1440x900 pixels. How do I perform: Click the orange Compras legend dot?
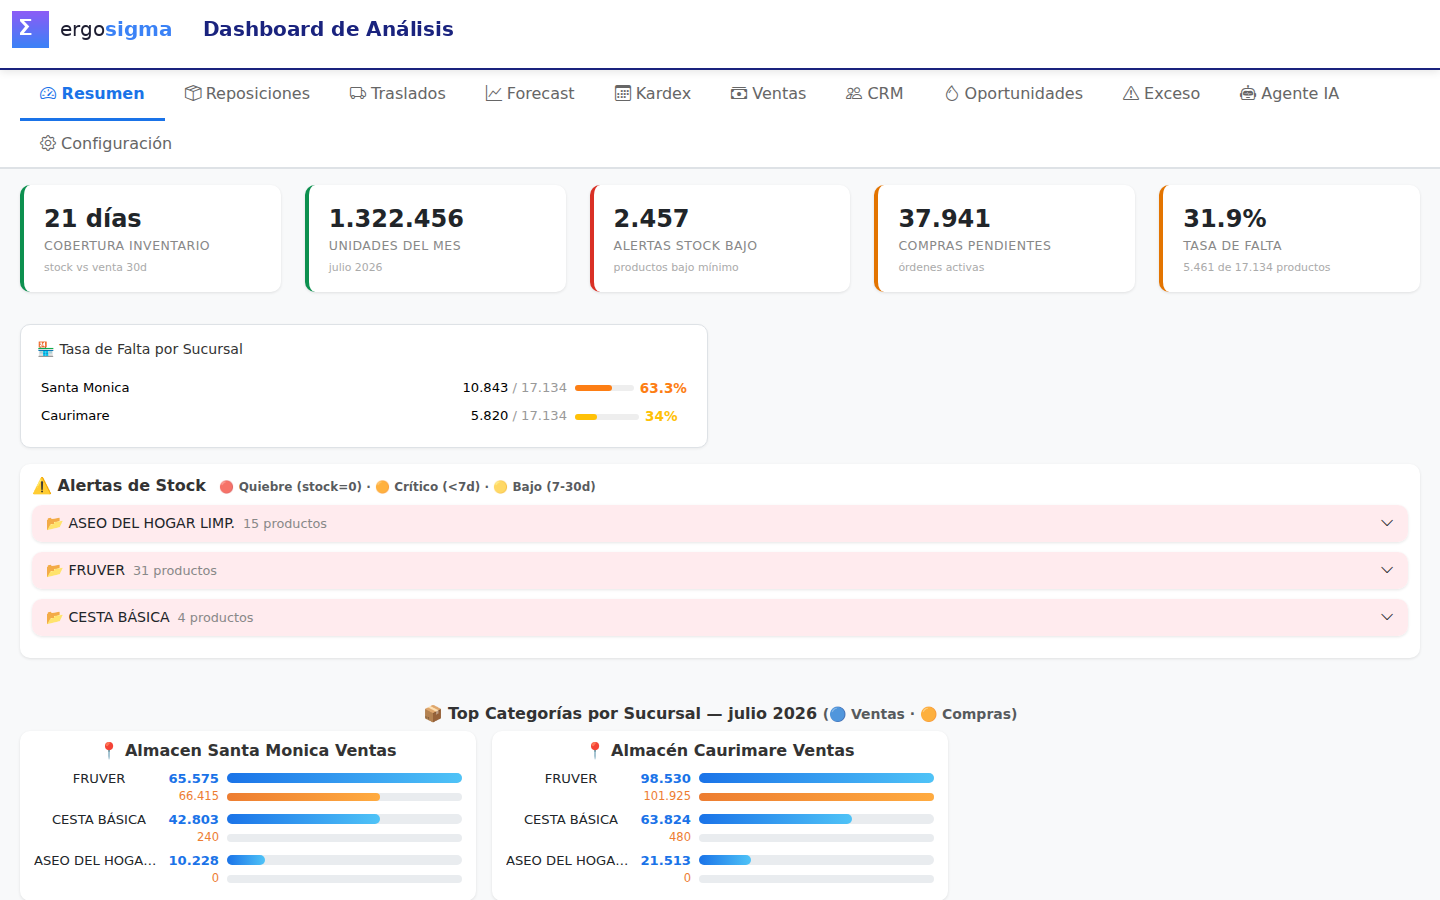(929, 714)
